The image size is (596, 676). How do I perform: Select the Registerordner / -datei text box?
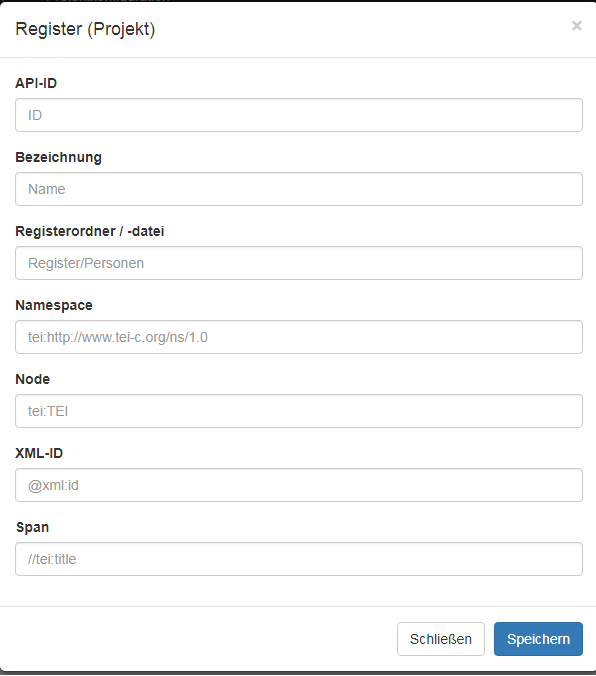[x=299, y=263]
